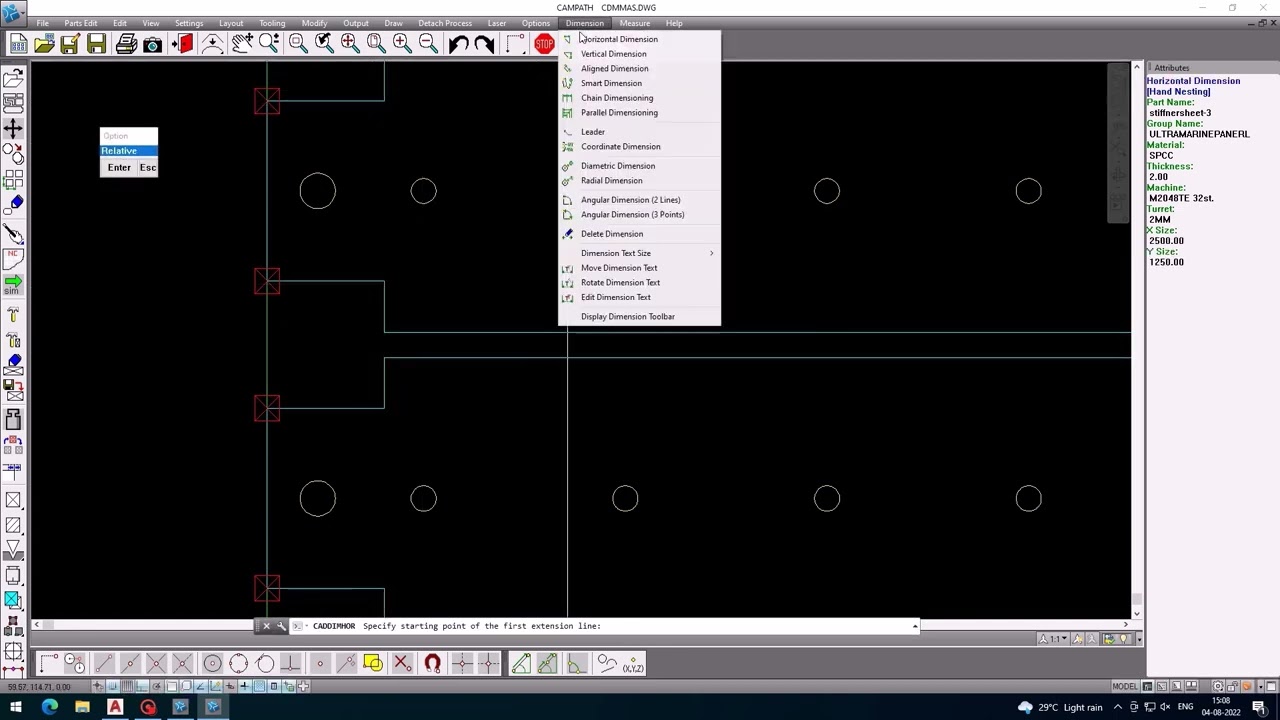Close the command line with X
This screenshot has width=1280, height=720.
pos(266,626)
